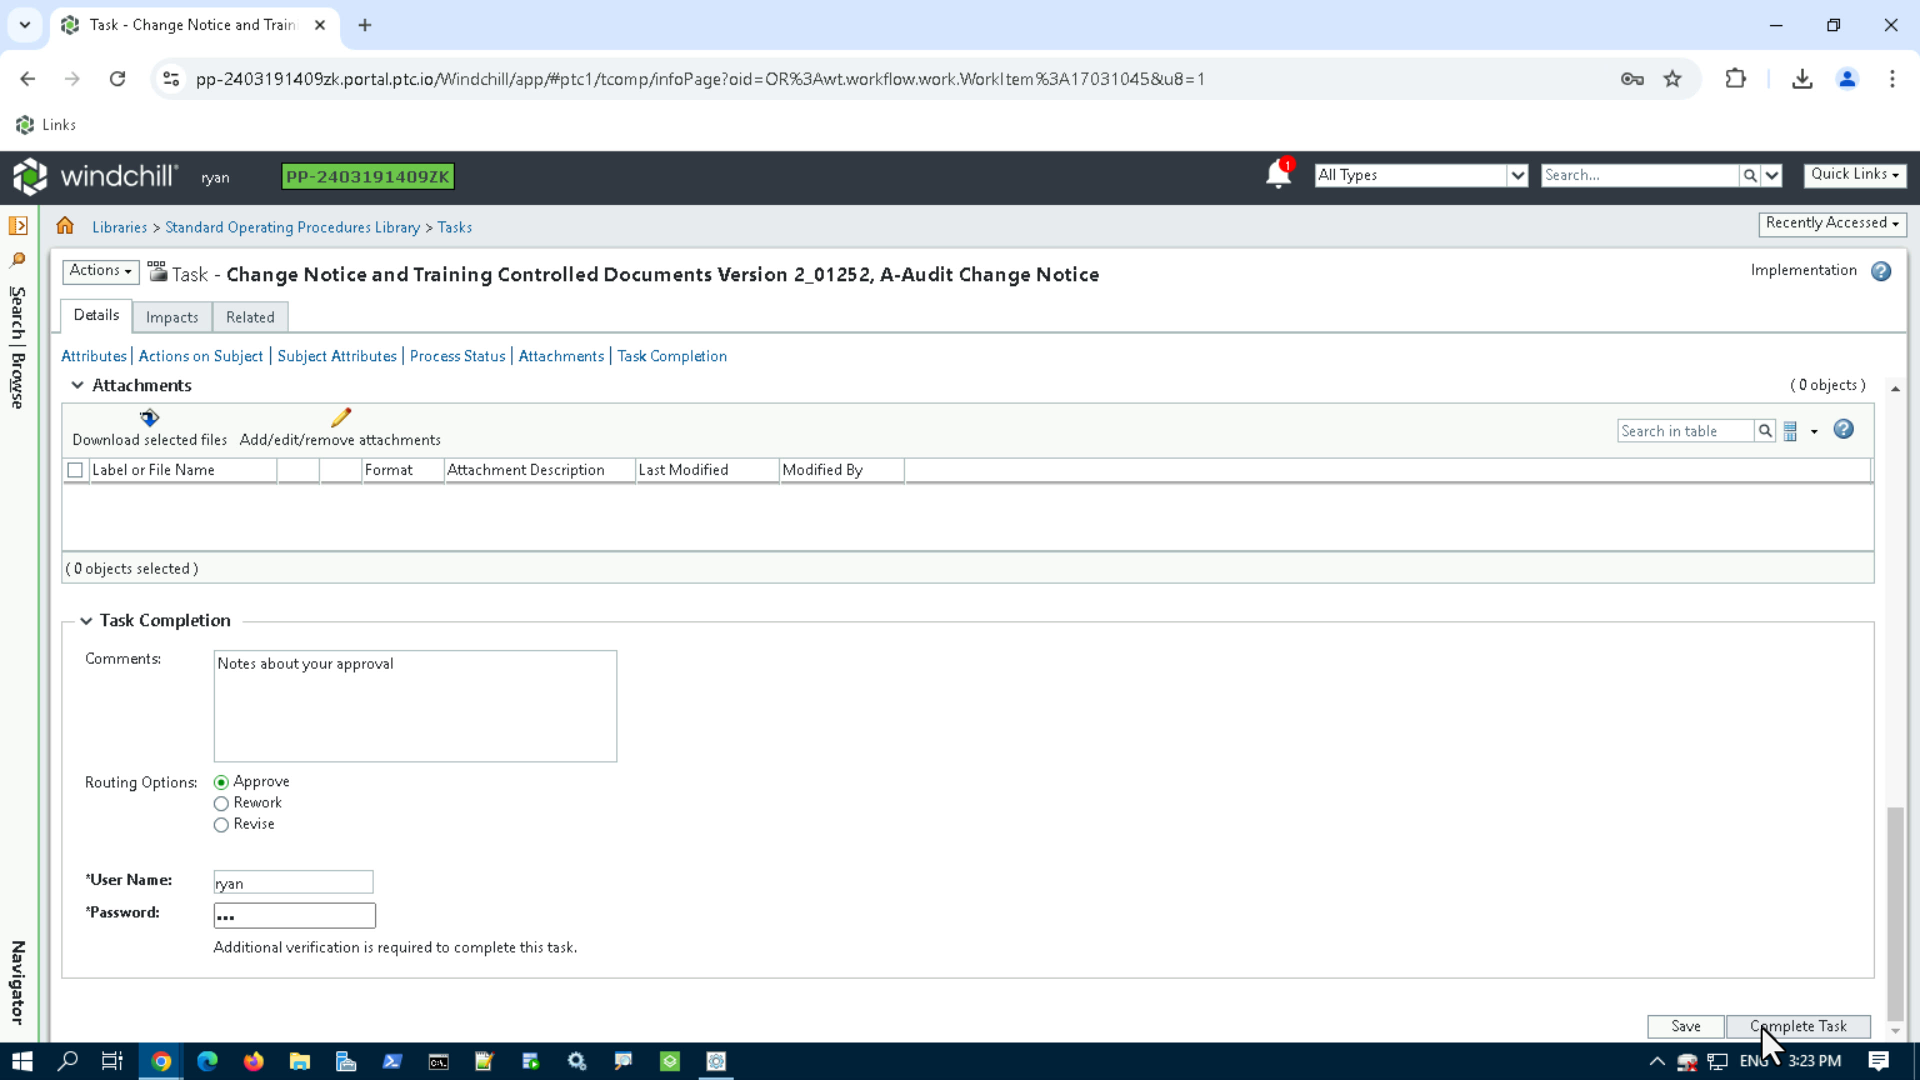Image resolution: width=1920 pixels, height=1080 pixels.
Task: Select the Rework routing option
Action: tap(221, 803)
